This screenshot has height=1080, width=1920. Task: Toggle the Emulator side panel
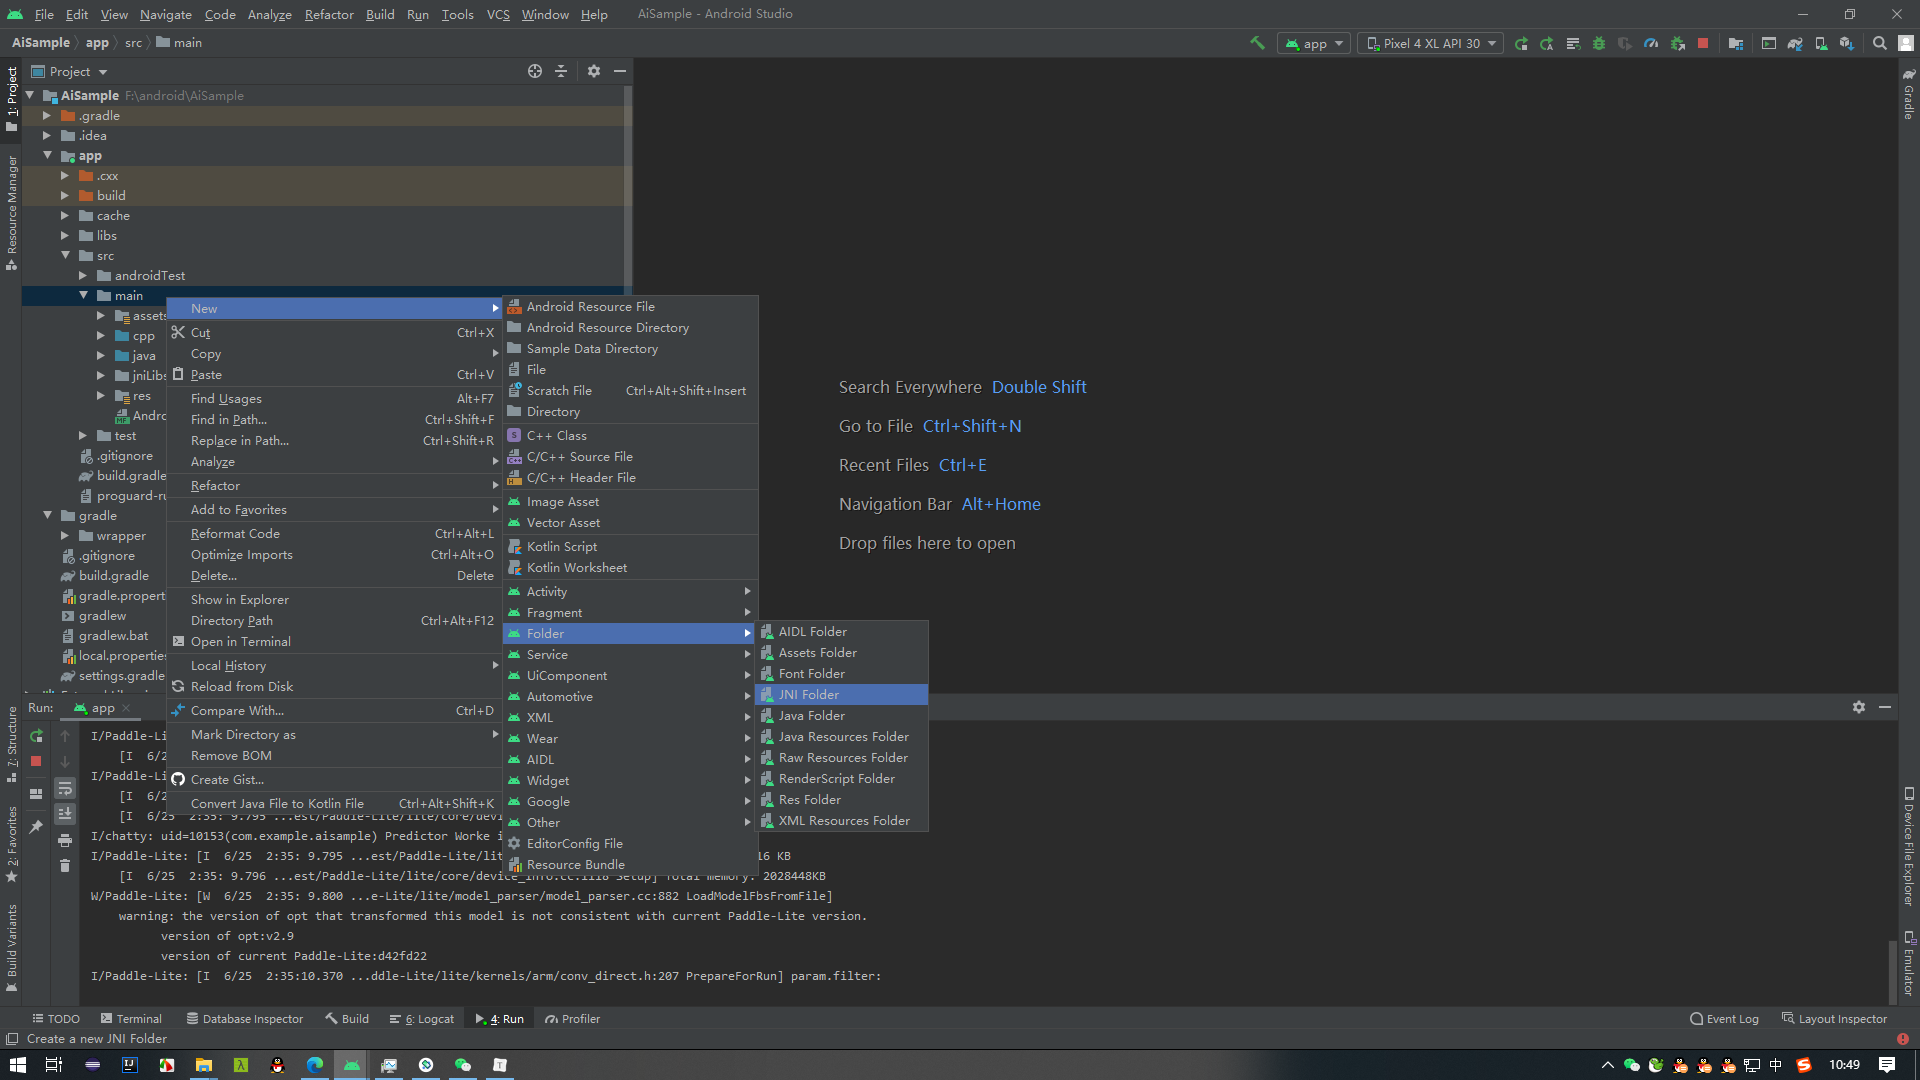pos(1909,964)
